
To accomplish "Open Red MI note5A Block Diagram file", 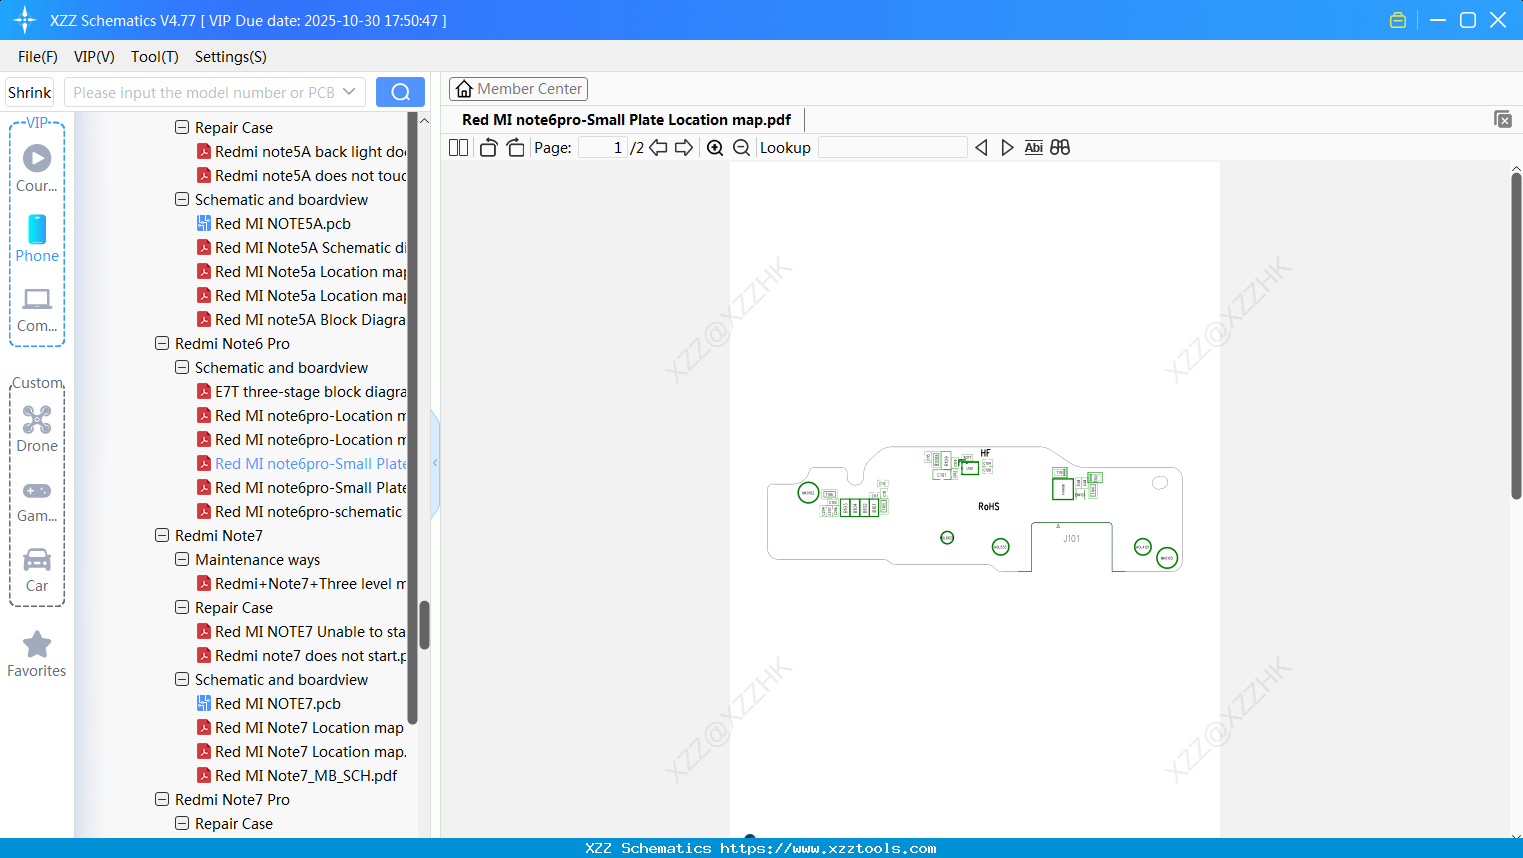I will tap(301, 320).
